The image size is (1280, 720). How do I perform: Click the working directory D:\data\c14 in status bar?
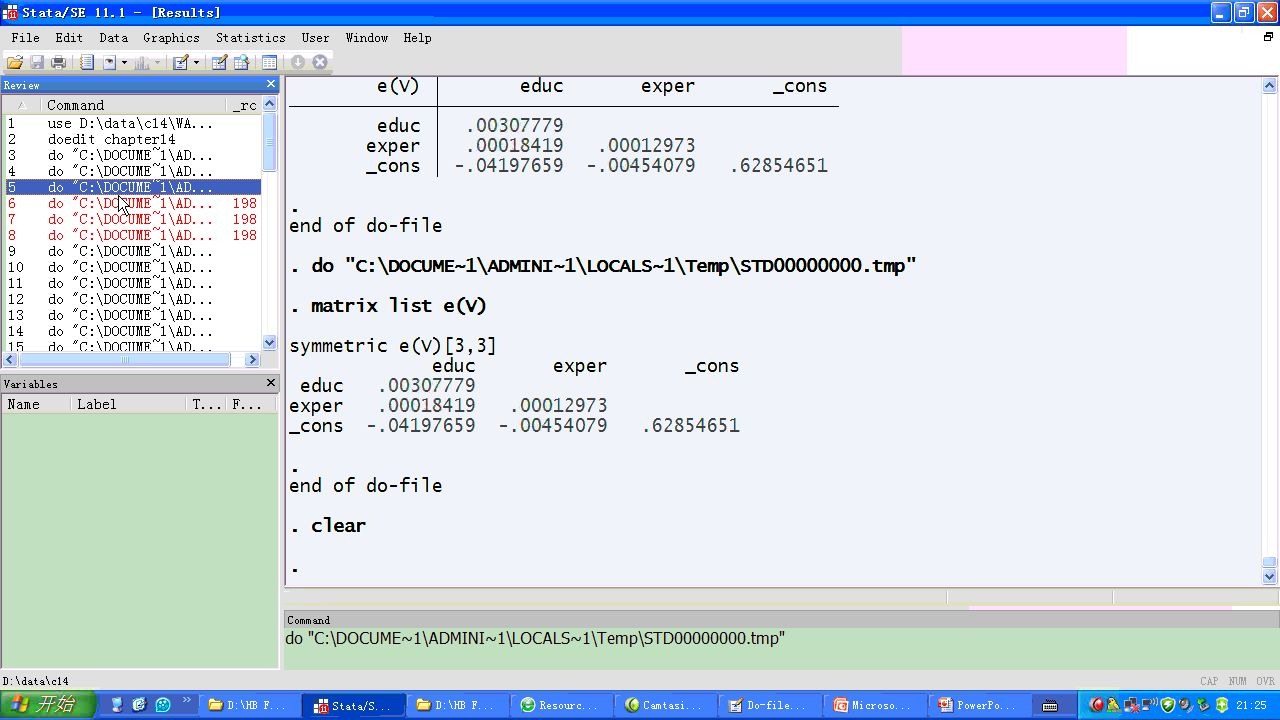coord(36,681)
